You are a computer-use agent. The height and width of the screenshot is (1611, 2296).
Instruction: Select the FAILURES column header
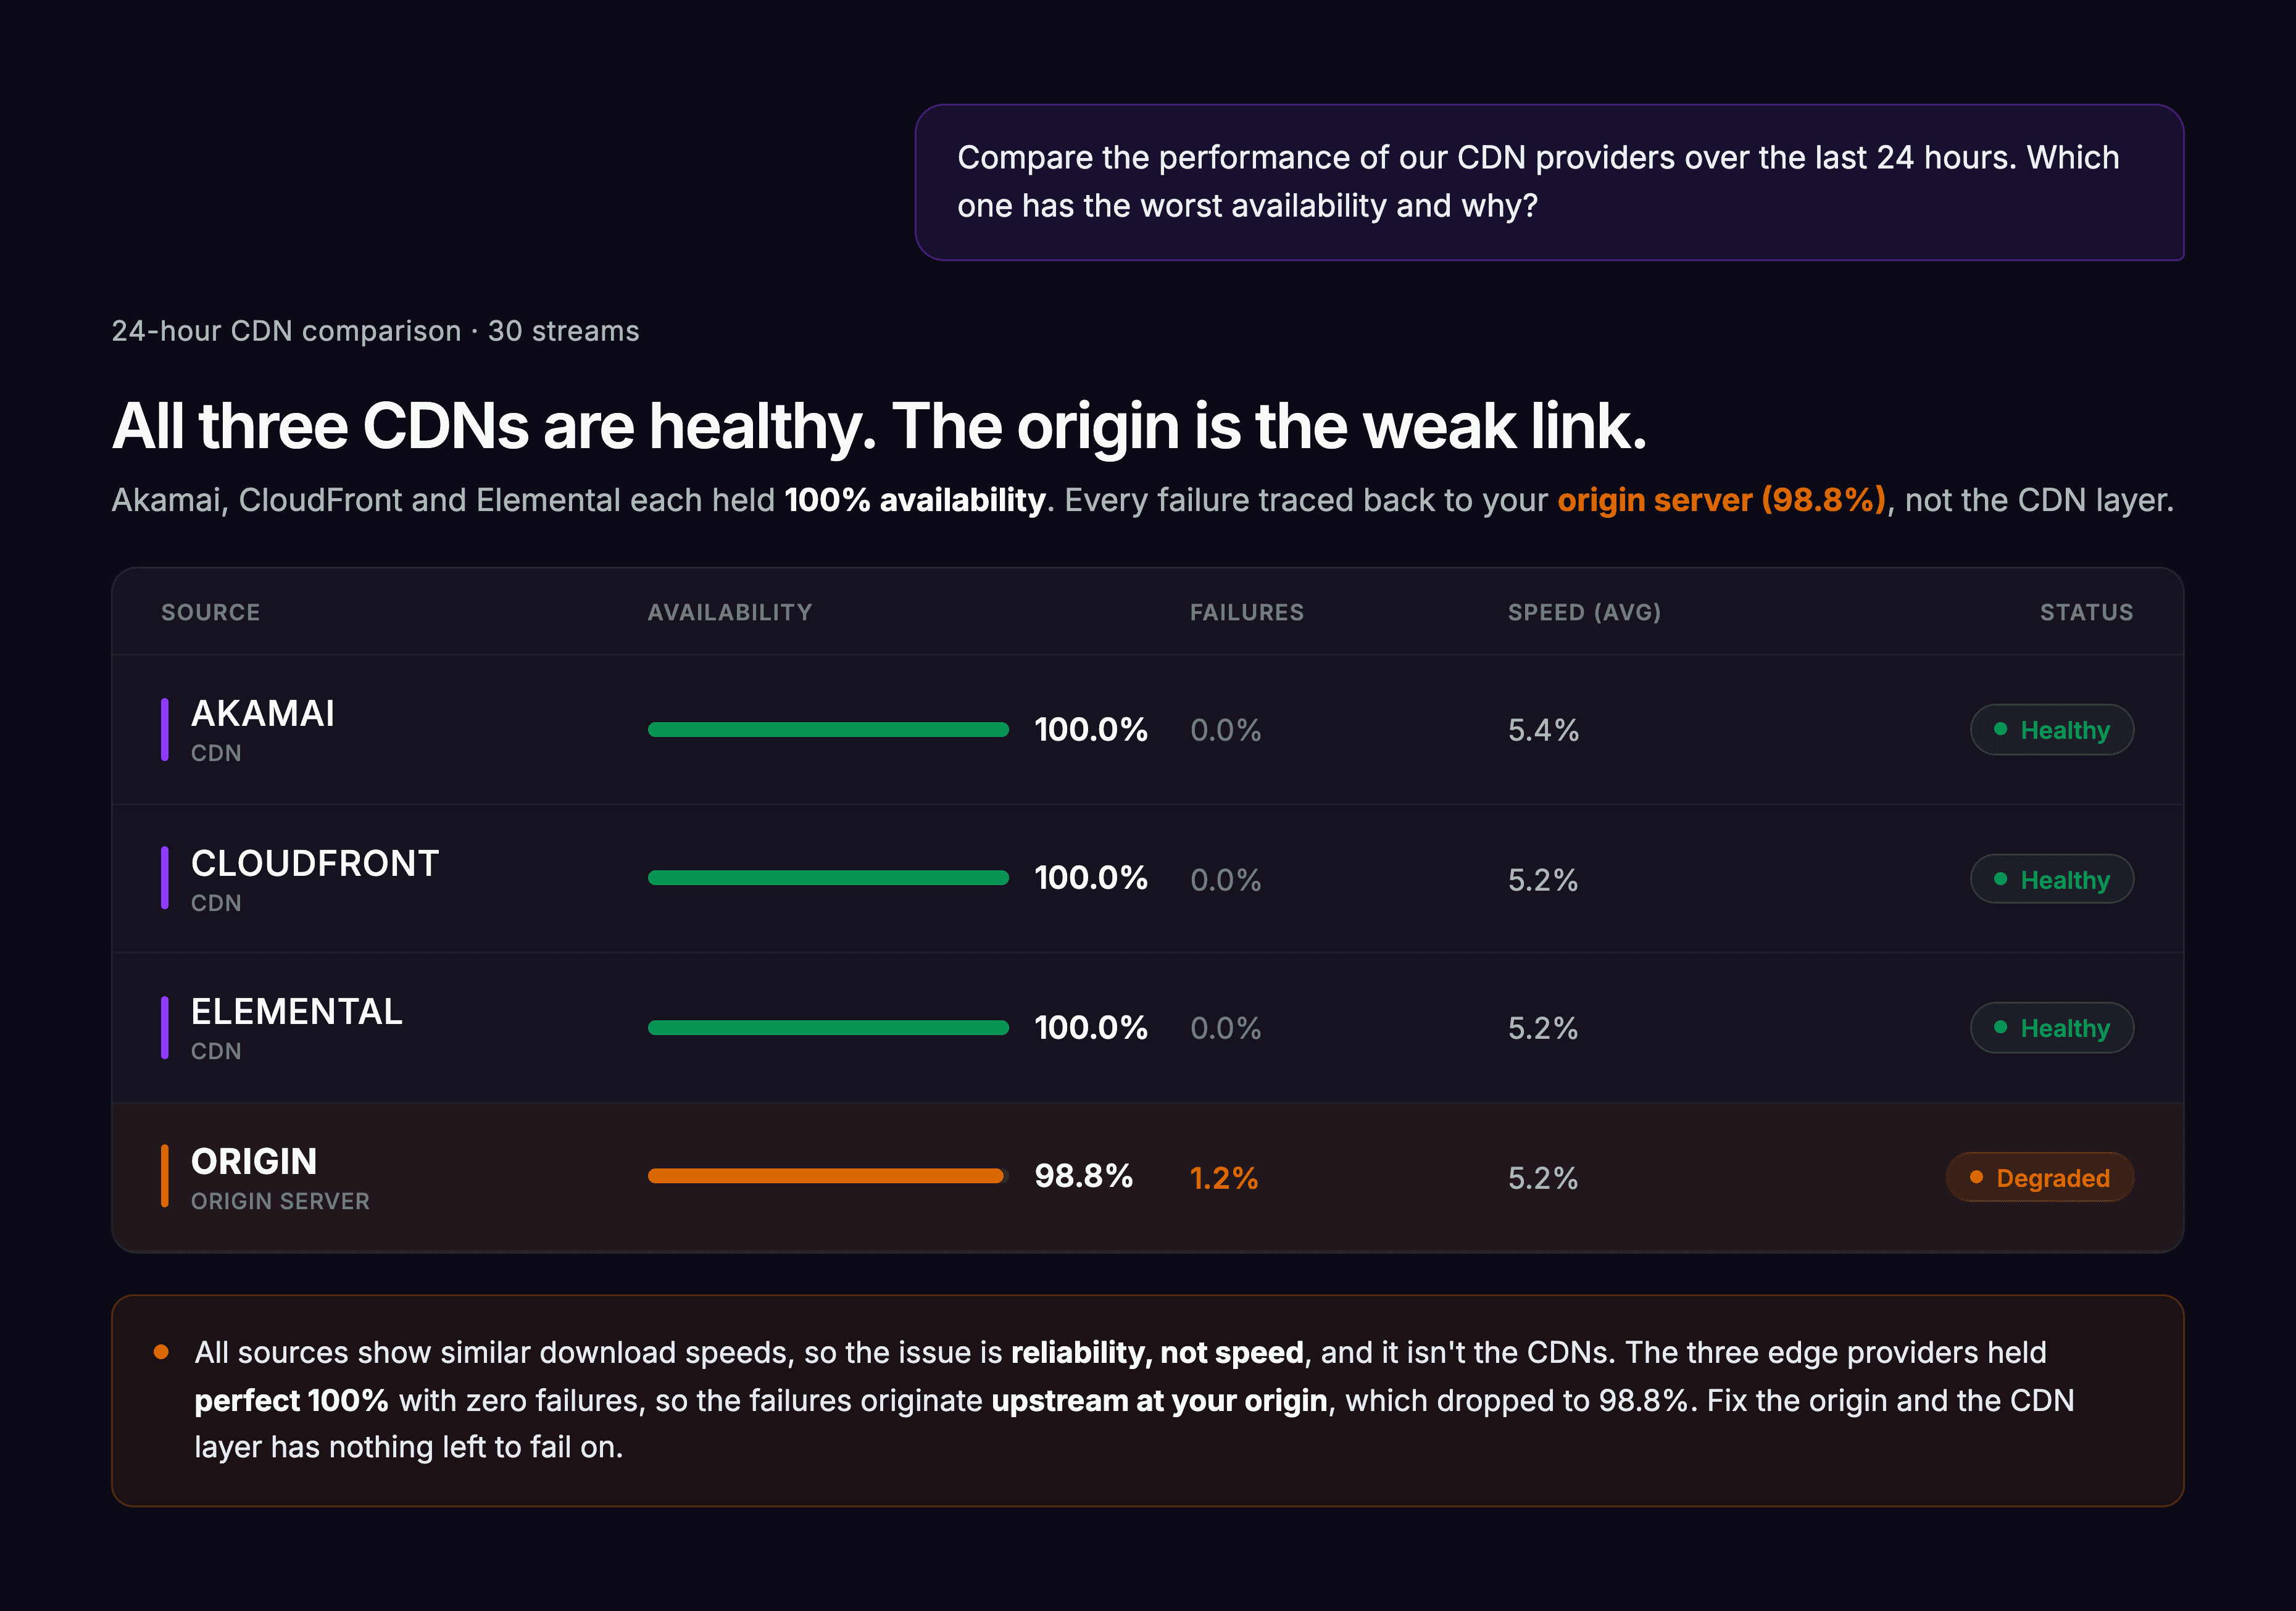[x=1247, y=612]
